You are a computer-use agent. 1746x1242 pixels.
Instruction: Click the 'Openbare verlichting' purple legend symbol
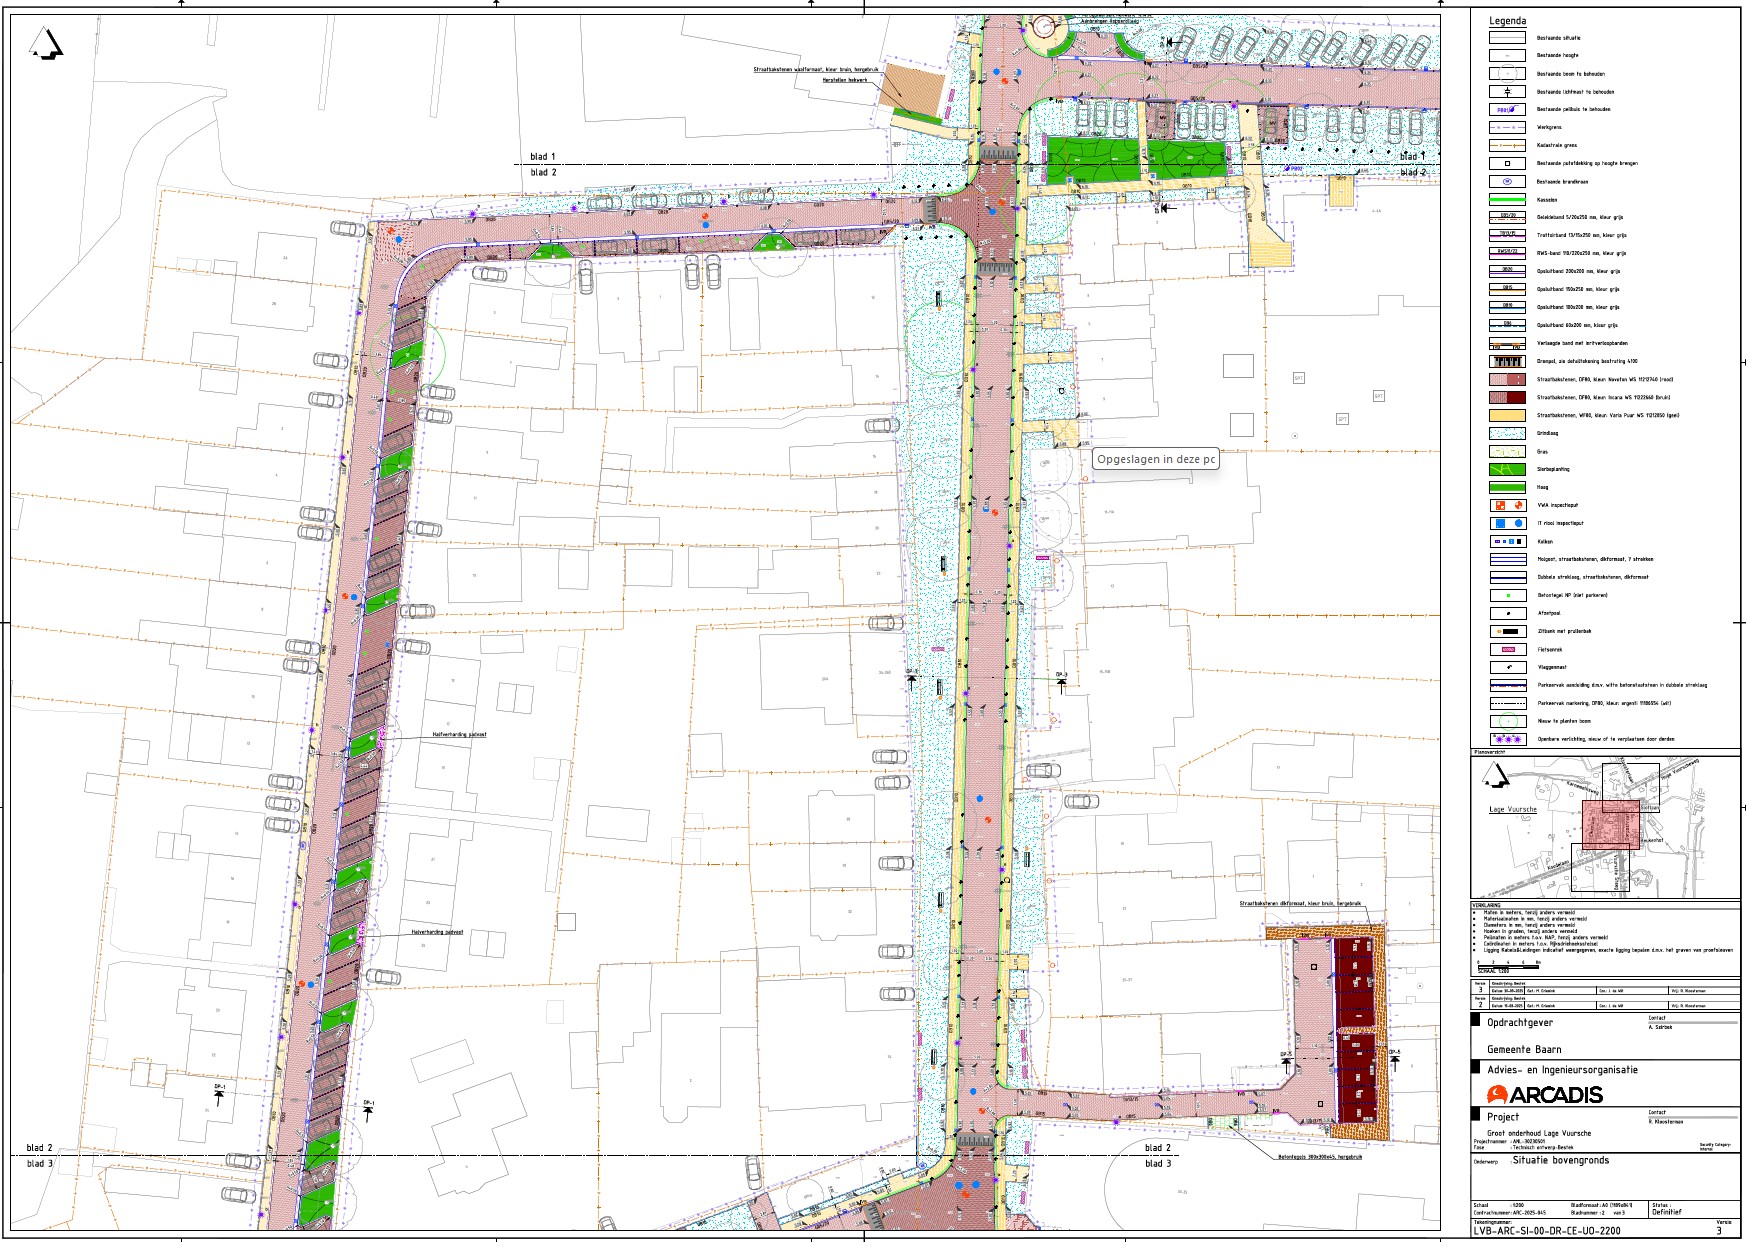1507,739
